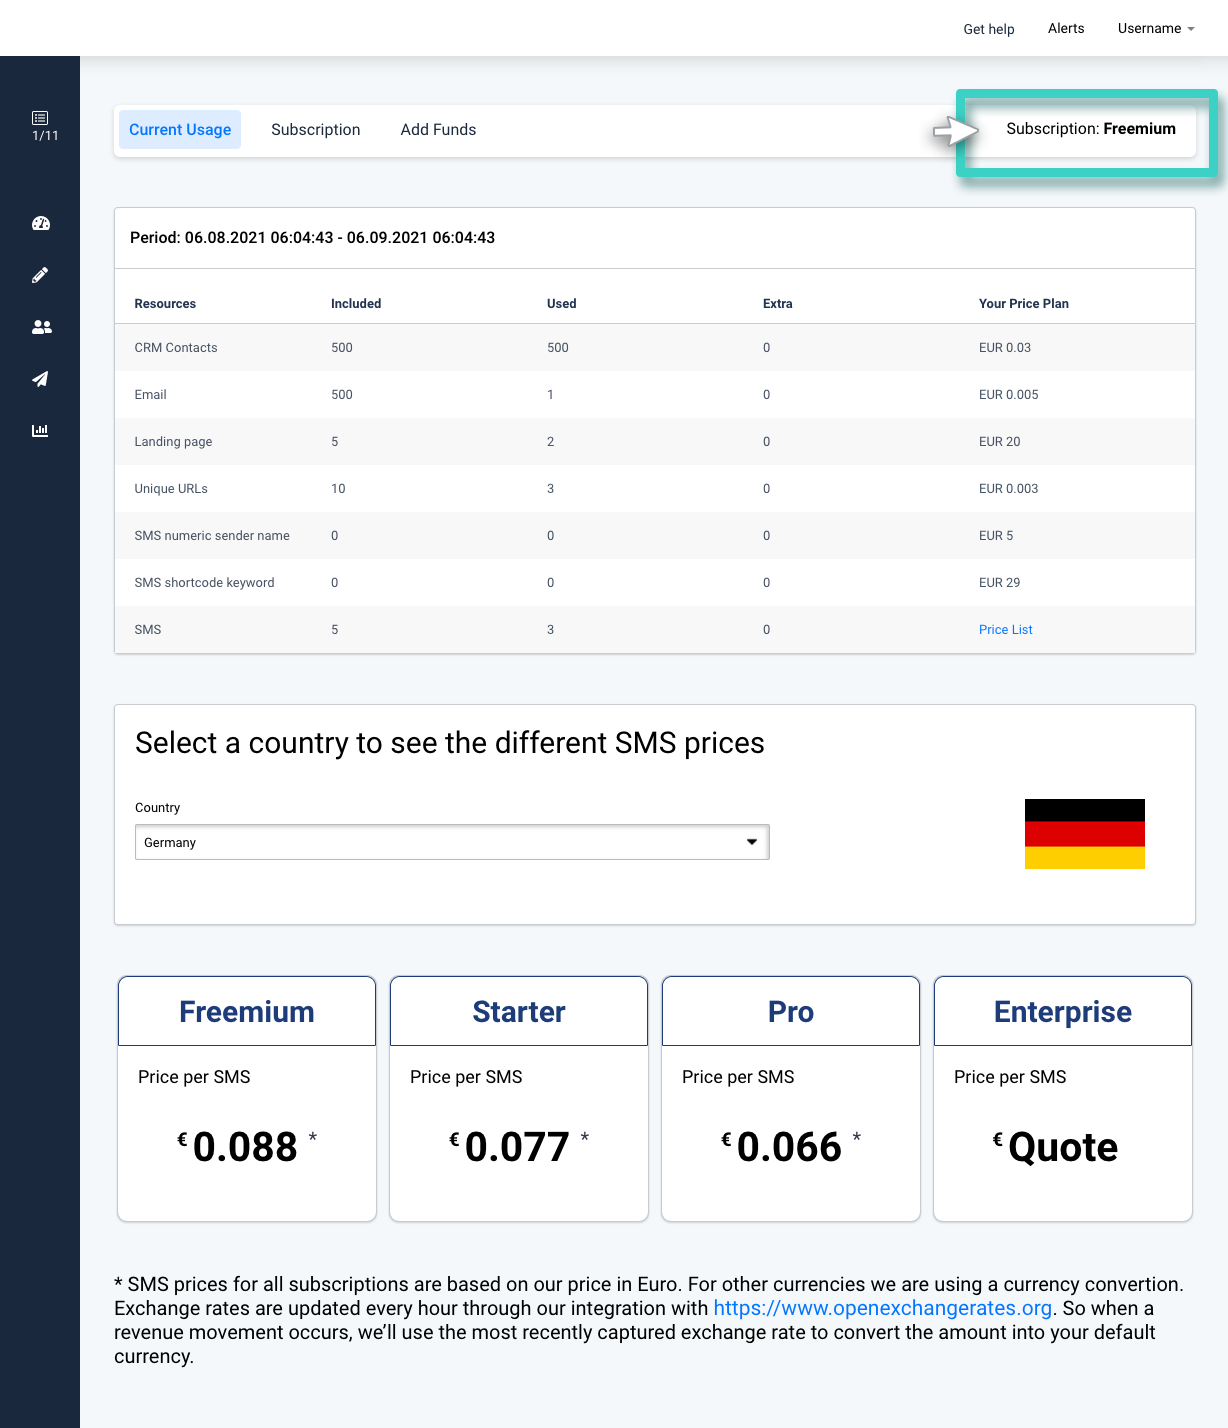This screenshot has height=1428, width=1228.
Task: Open the contacts people sidebar icon
Action: [41, 327]
